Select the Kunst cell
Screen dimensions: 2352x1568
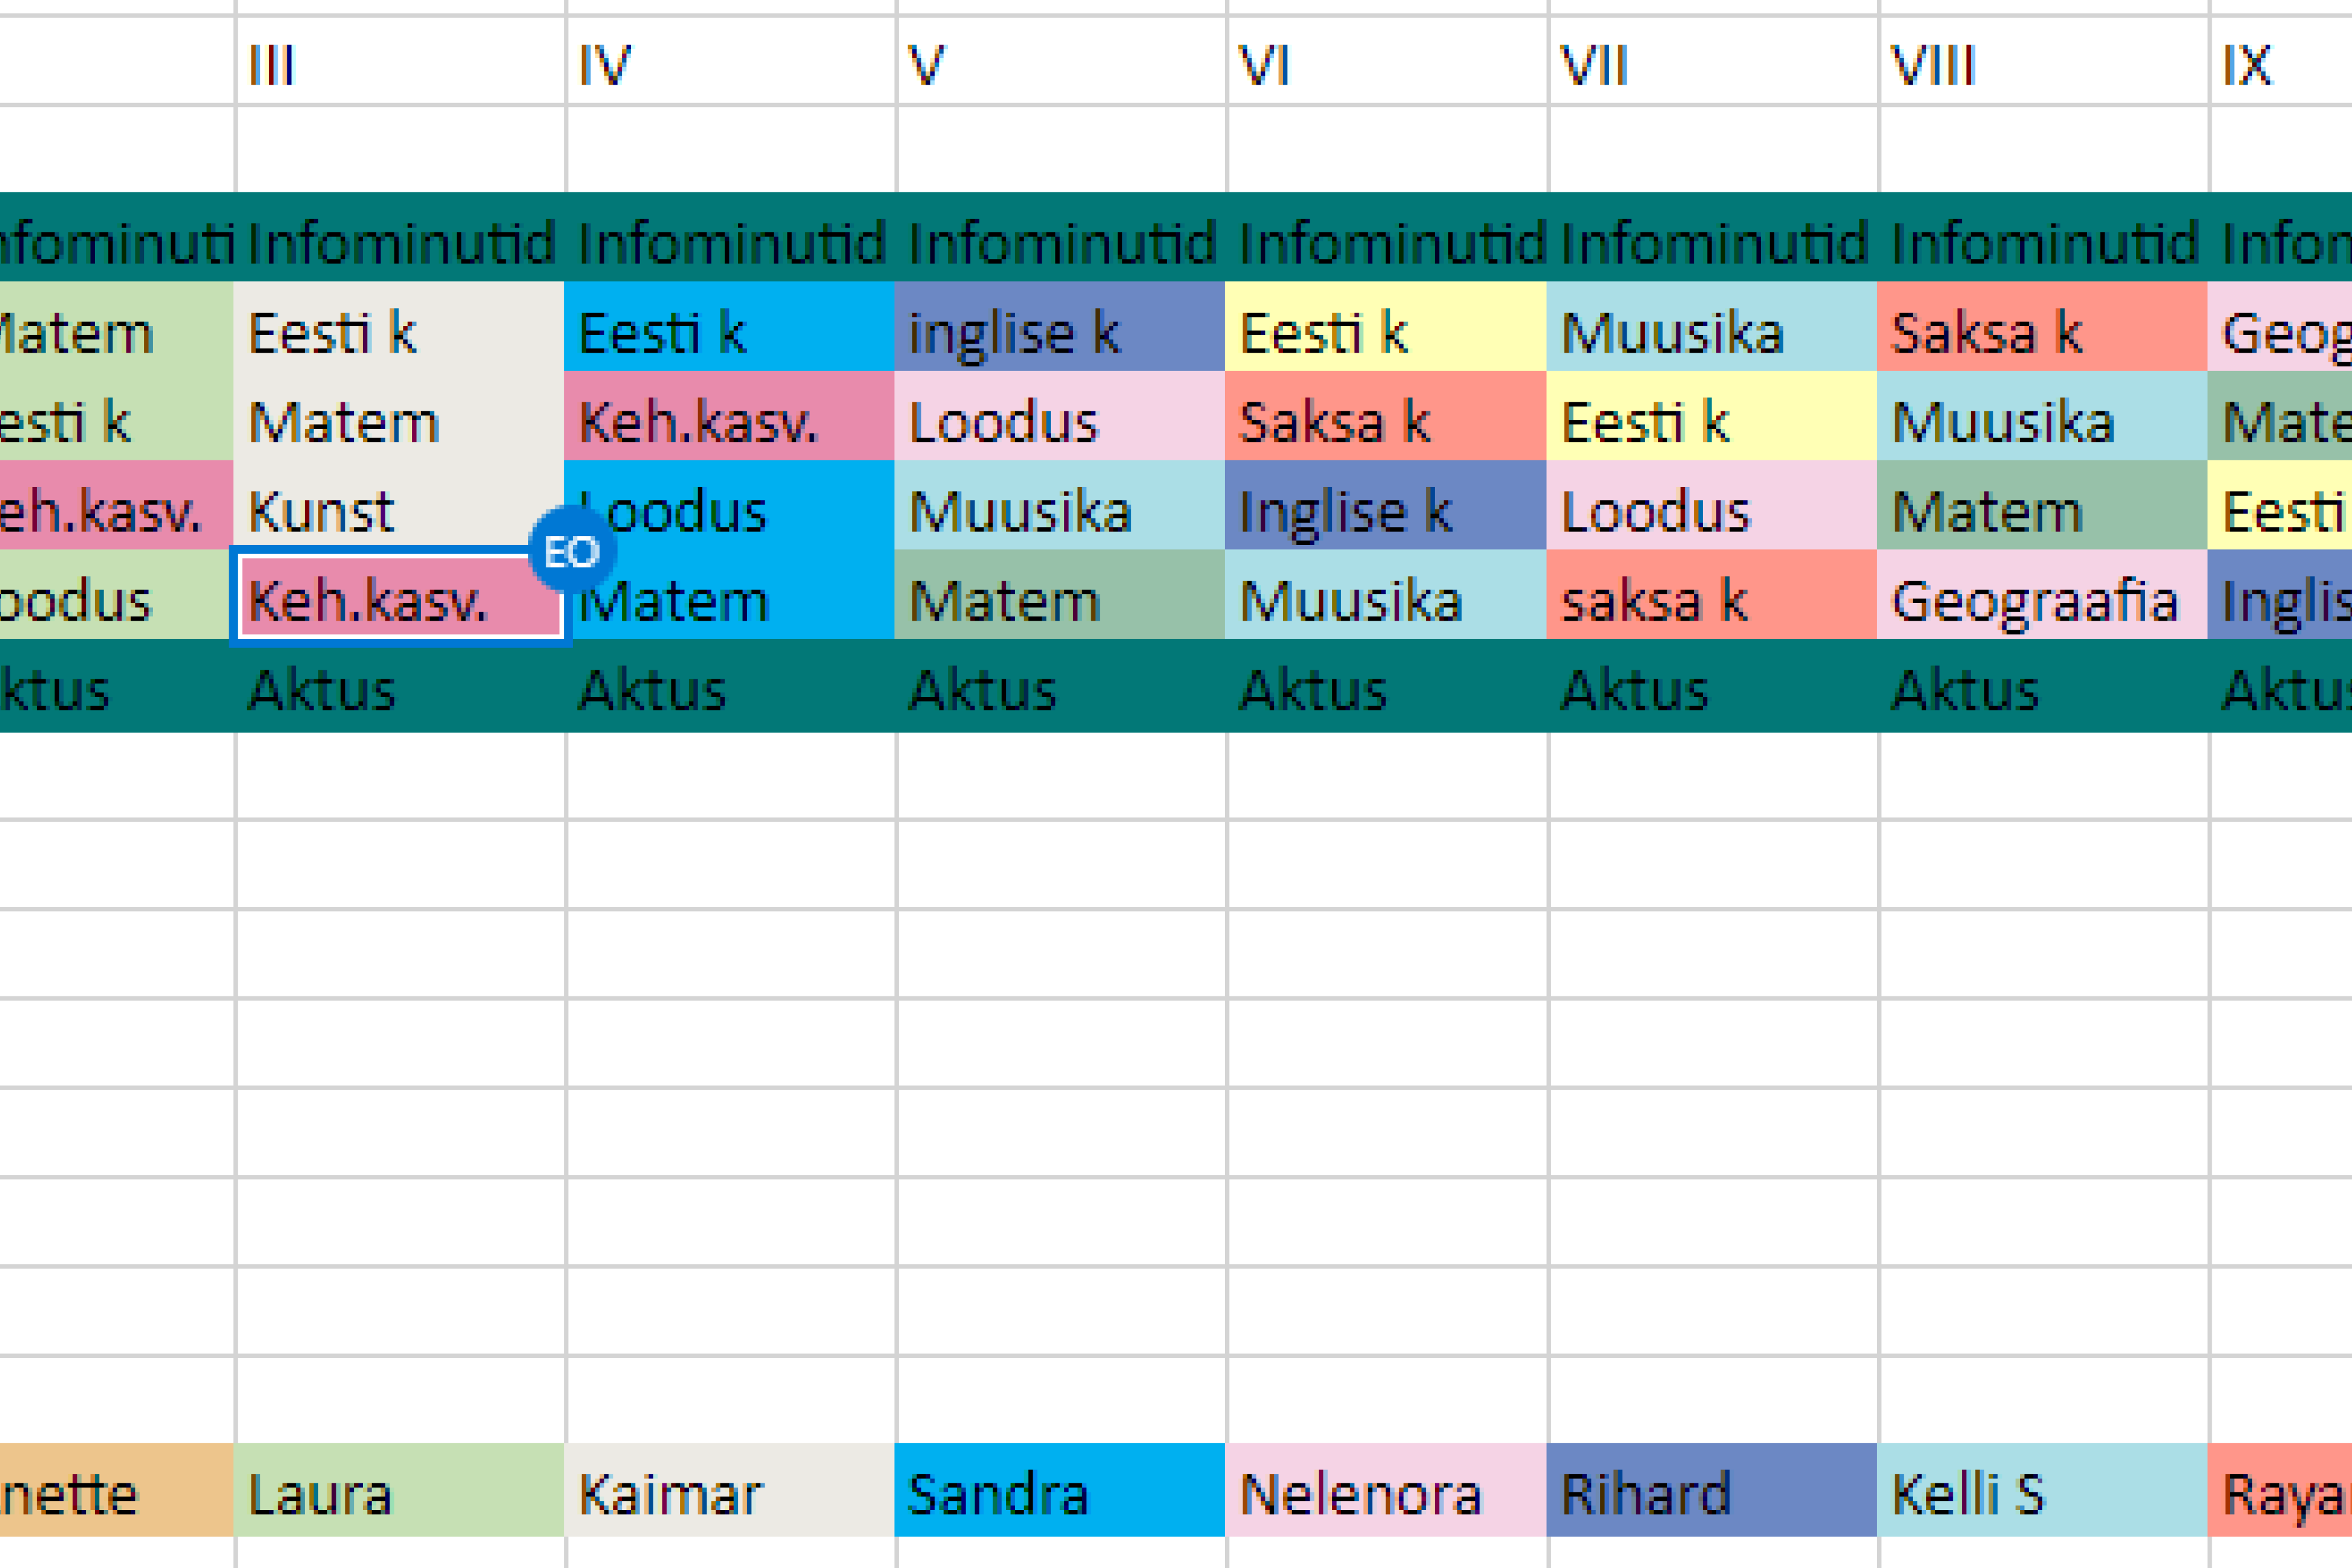(x=398, y=511)
